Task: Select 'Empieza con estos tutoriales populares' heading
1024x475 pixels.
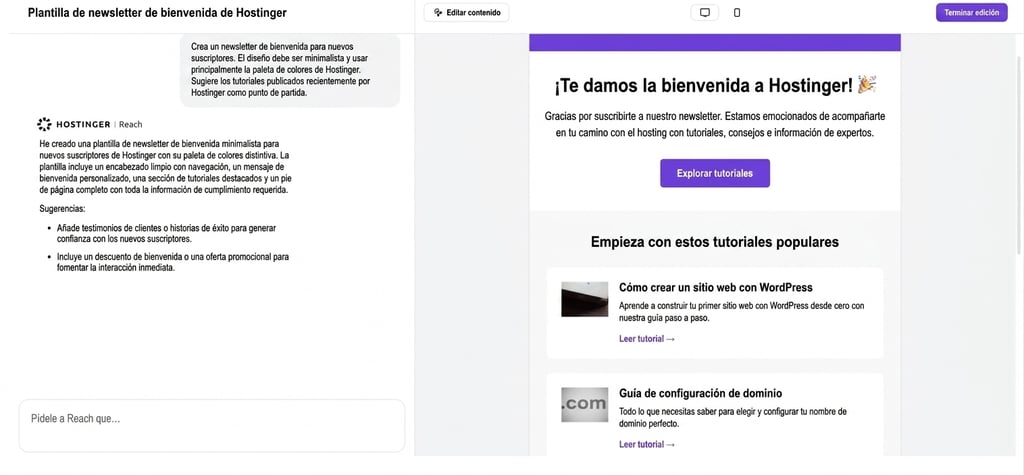Action: tap(714, 242)
